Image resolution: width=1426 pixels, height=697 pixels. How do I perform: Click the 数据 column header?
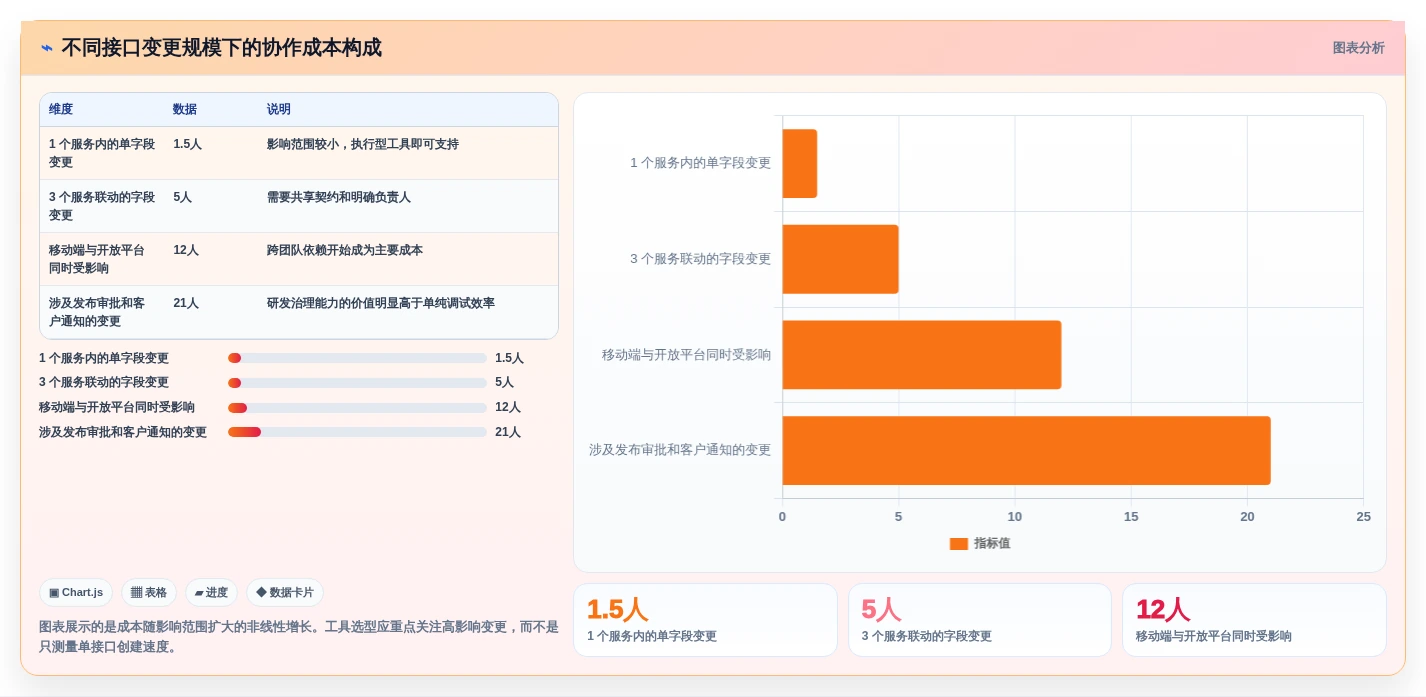coord(185,109)
